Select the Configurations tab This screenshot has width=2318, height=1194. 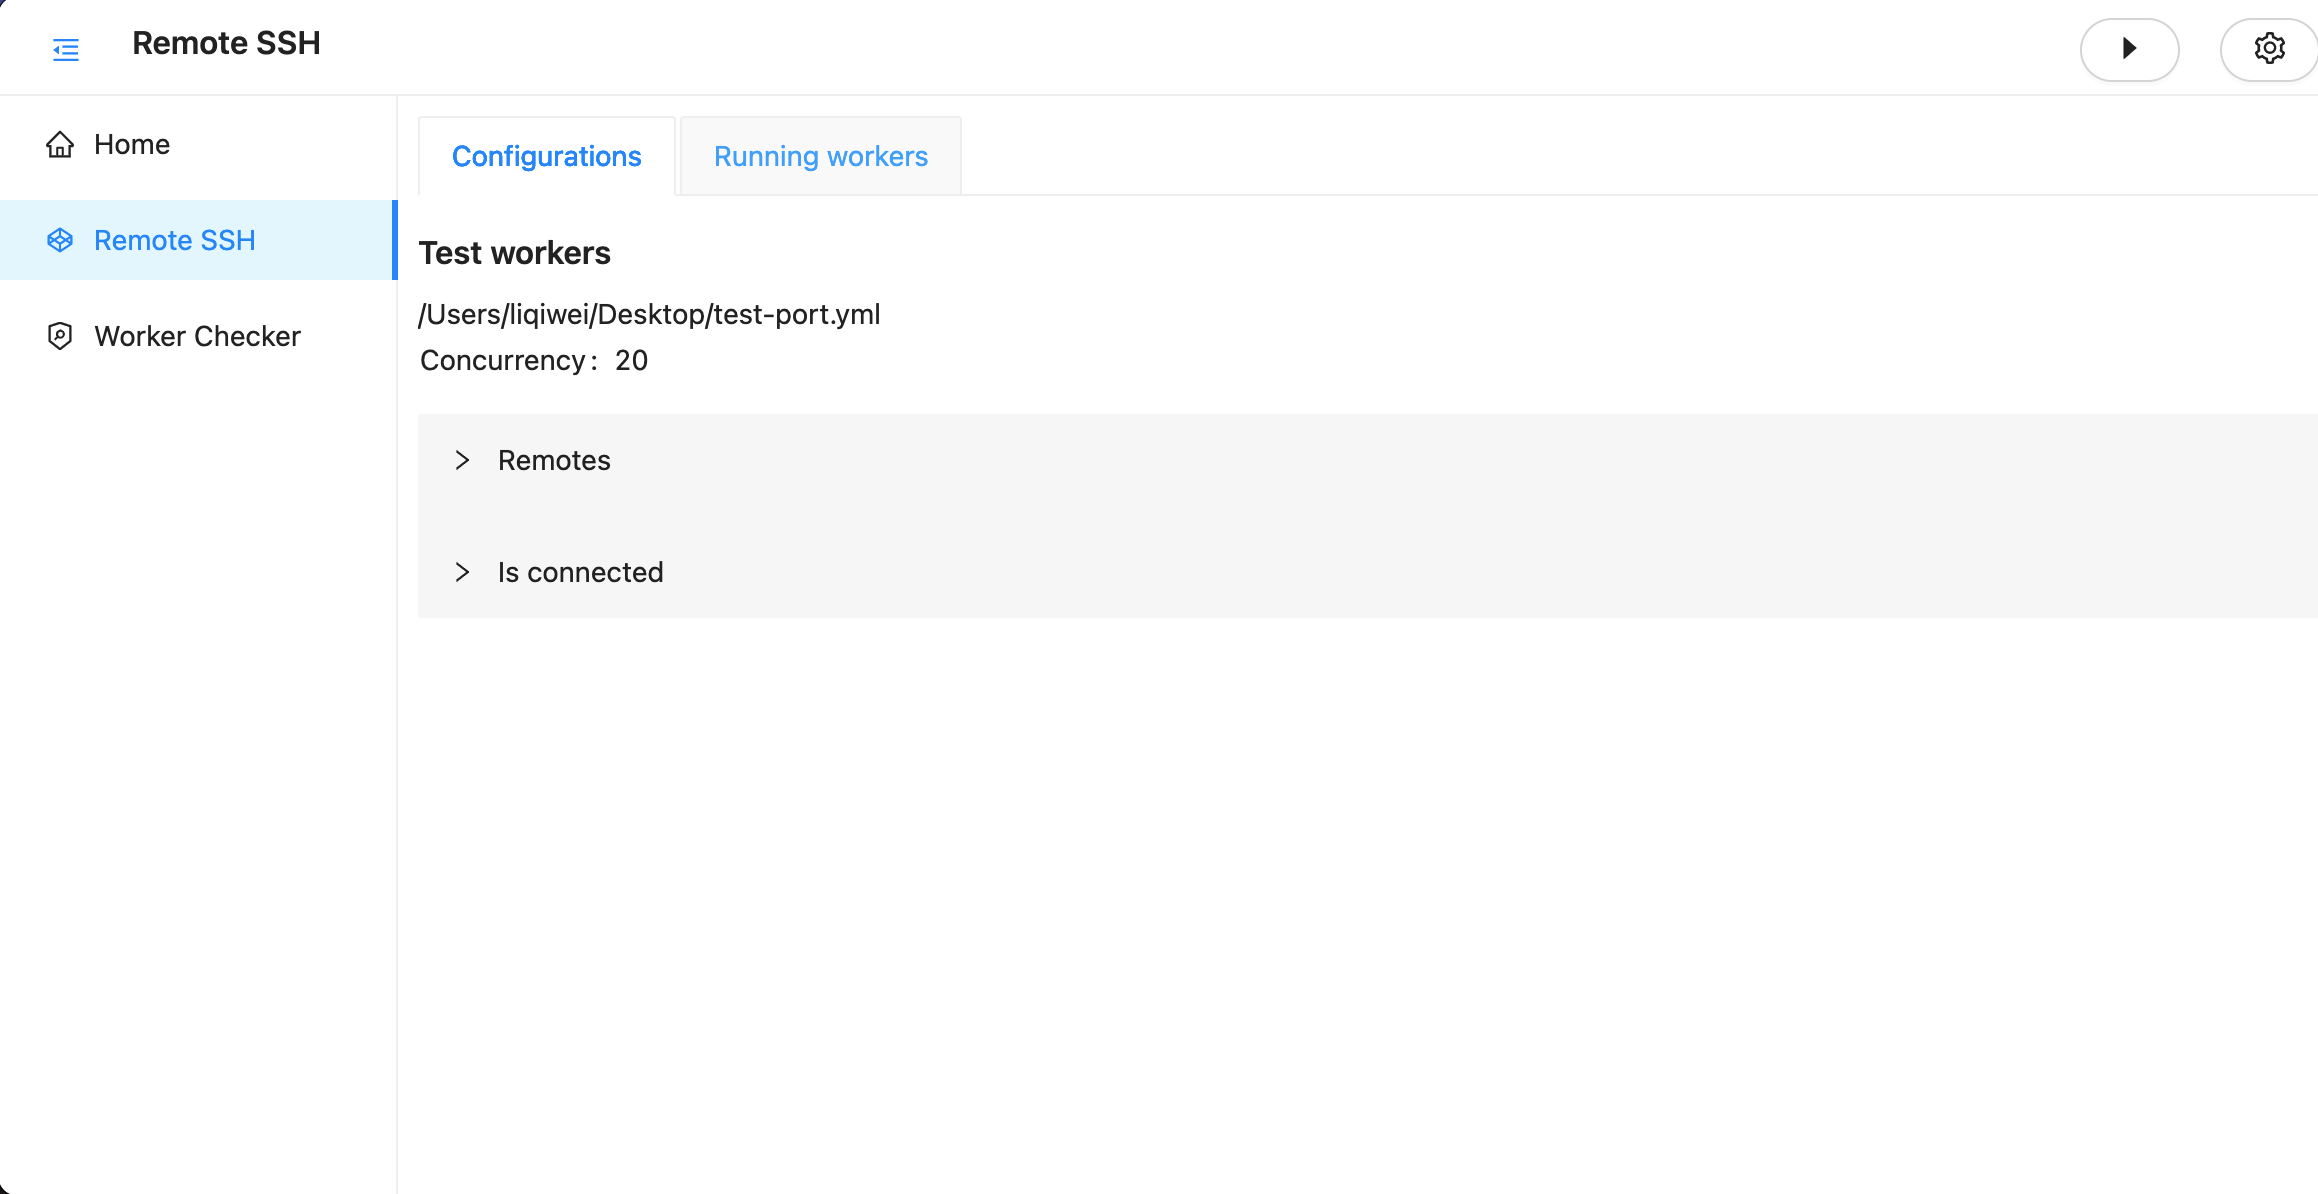pyautogui.click(x=546, y=157)
